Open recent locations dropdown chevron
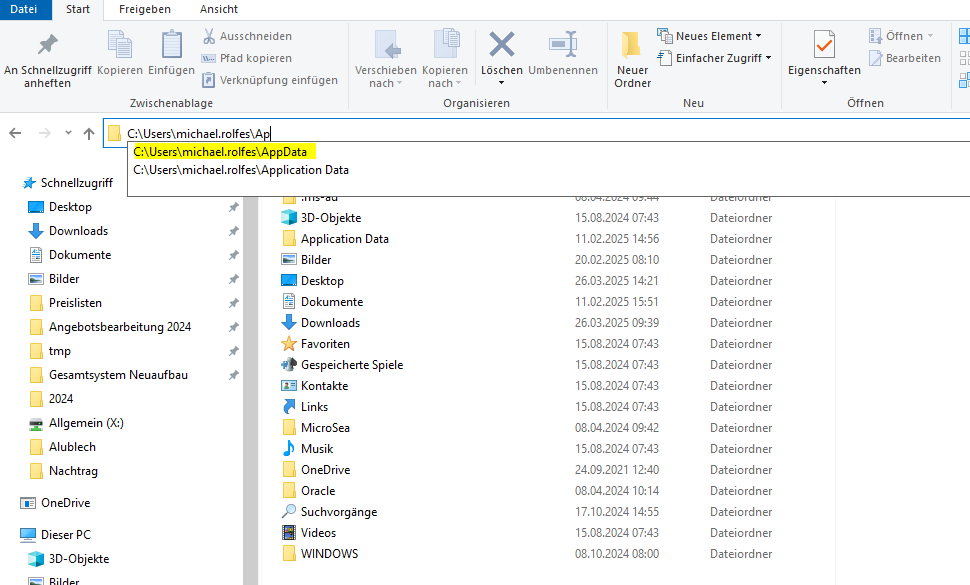Viewport: 970px width, 585px height. (68, 133)
